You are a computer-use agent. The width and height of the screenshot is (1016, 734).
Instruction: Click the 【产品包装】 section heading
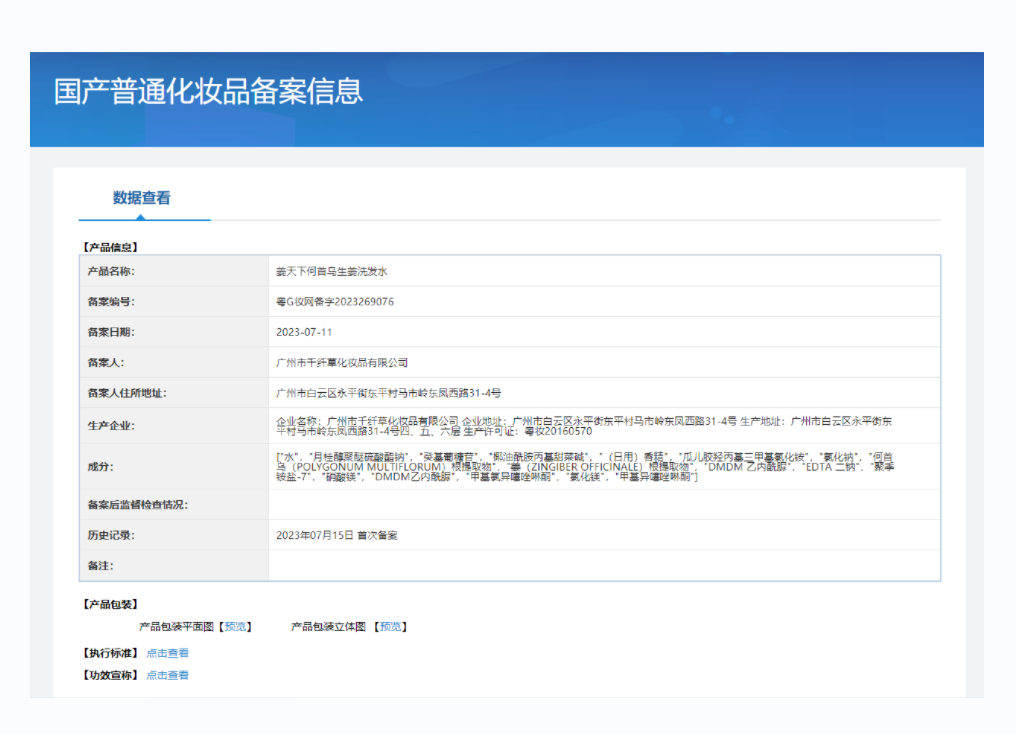click(x=109, y=604)
